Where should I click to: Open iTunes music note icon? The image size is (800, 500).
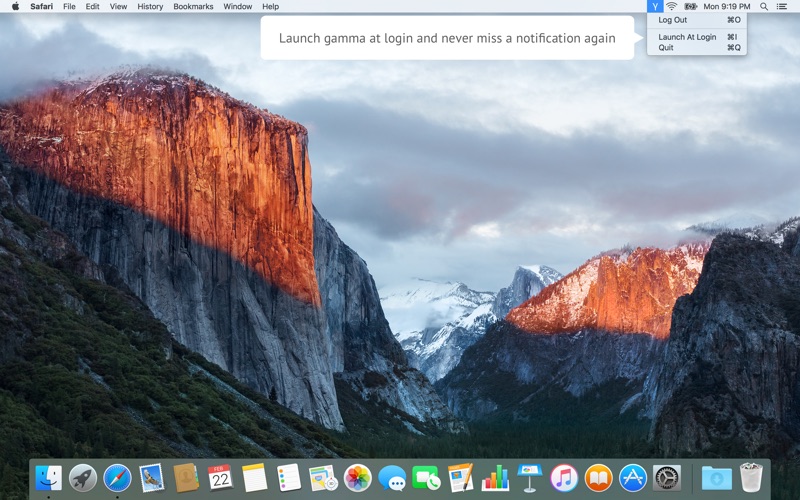pyautogui.click(x=564, y=478)
